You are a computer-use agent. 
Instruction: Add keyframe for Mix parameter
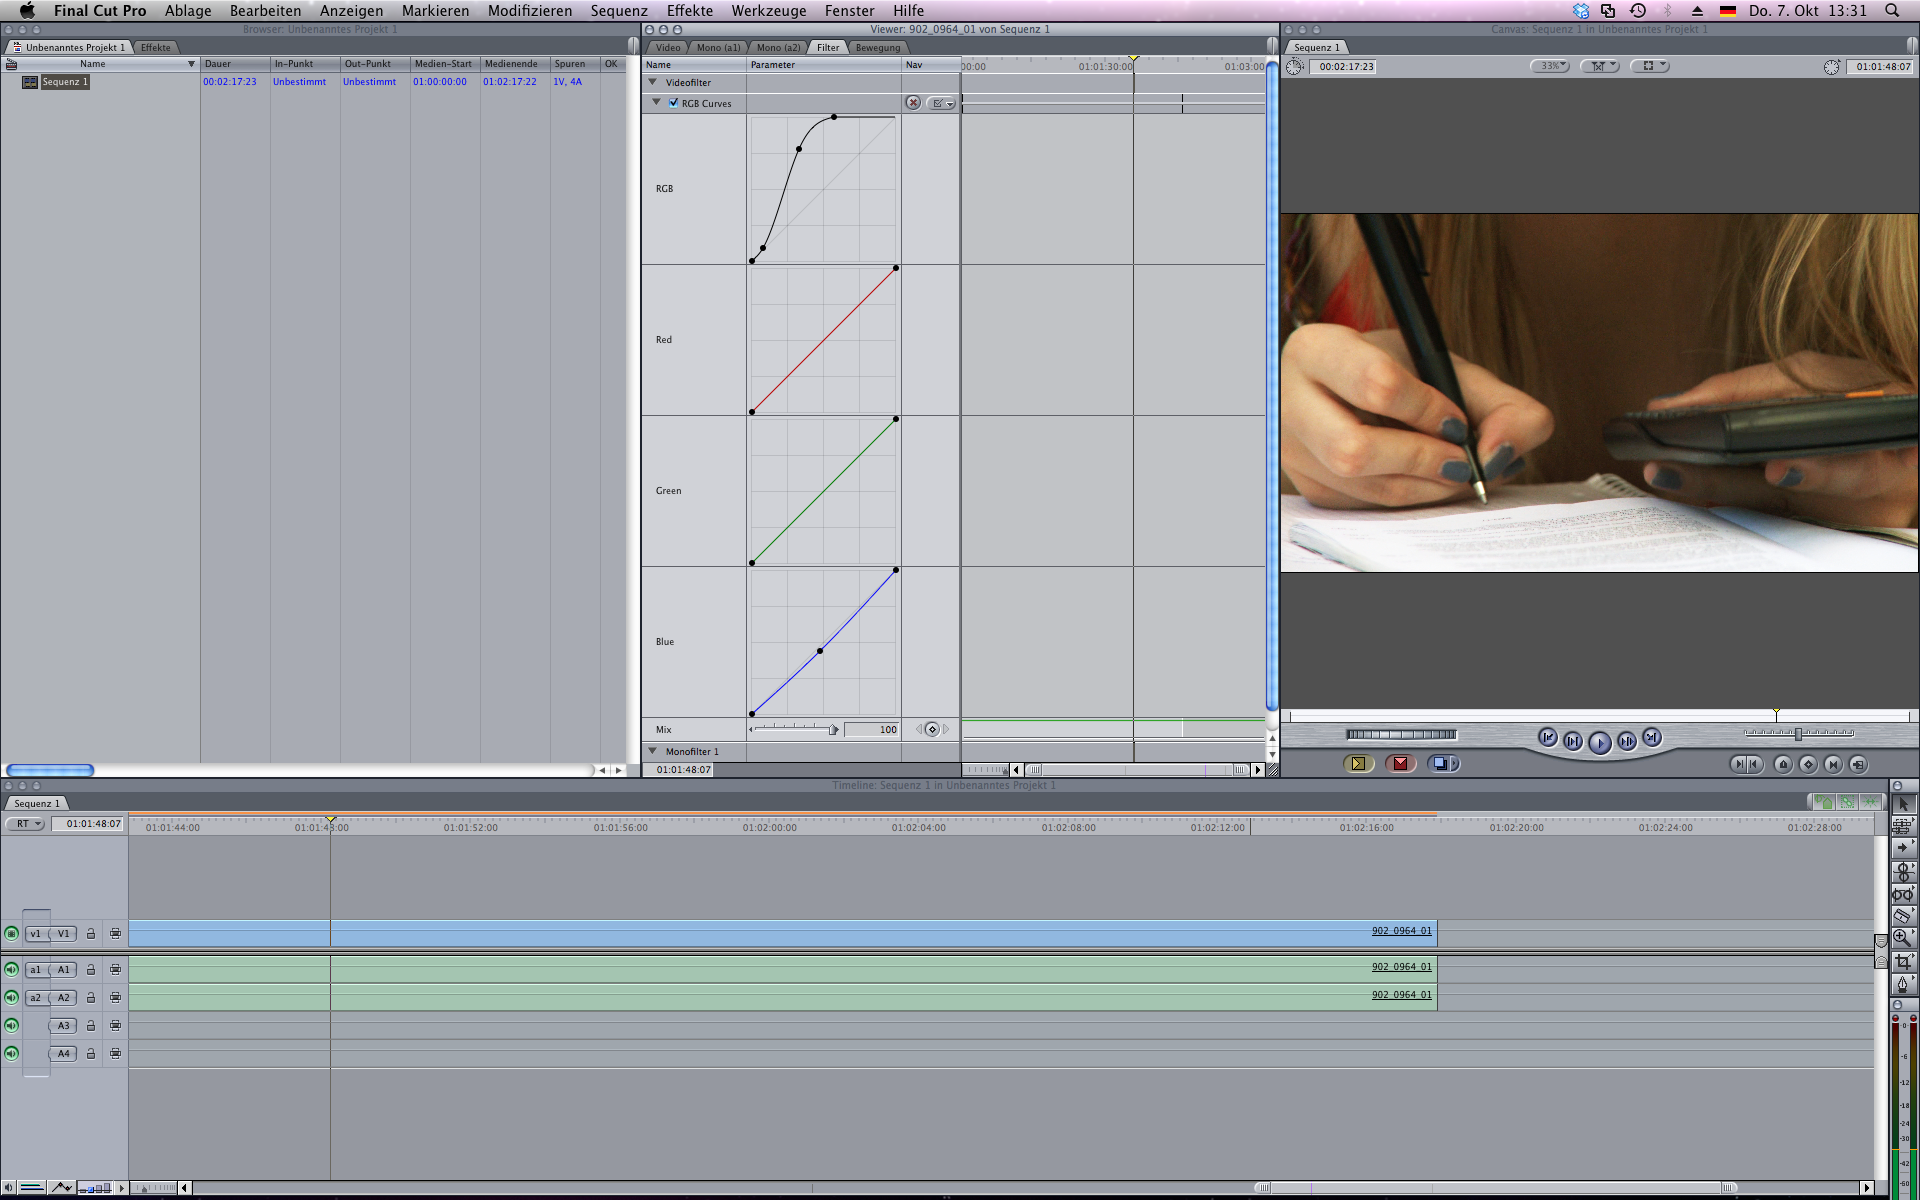[932, 729]
